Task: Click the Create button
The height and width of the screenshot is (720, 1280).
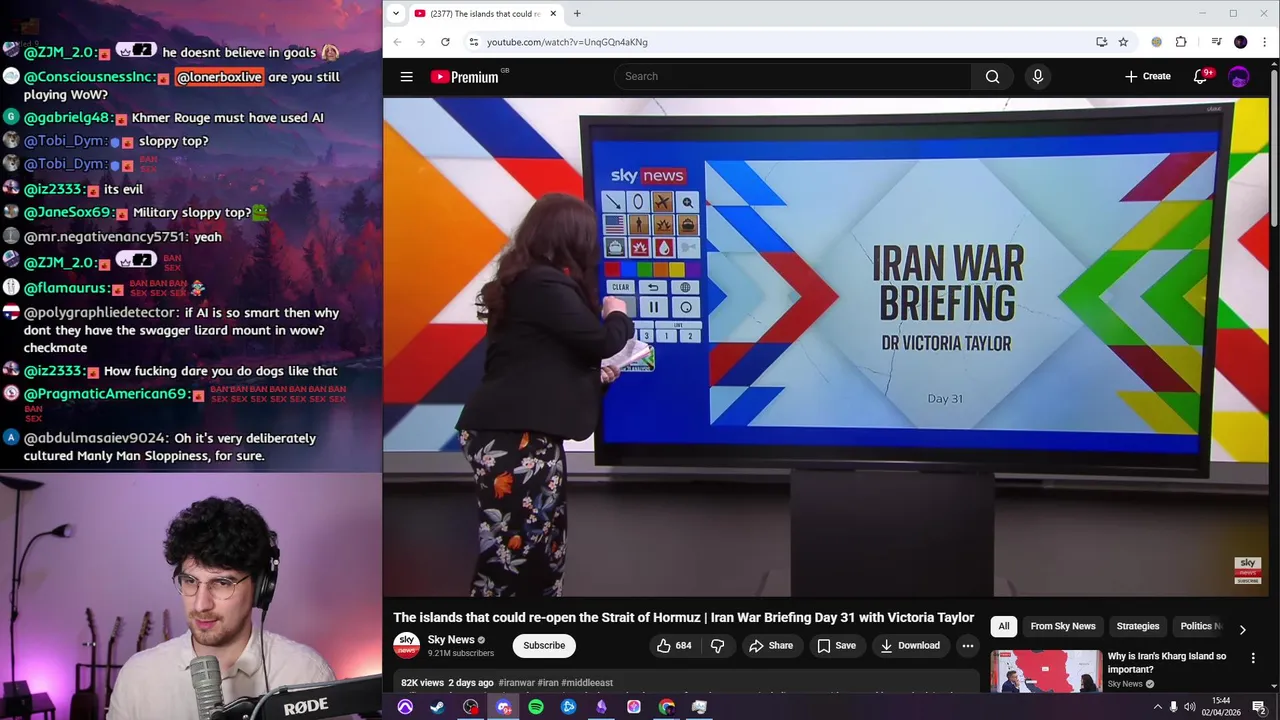Action: pos(1148,76)
